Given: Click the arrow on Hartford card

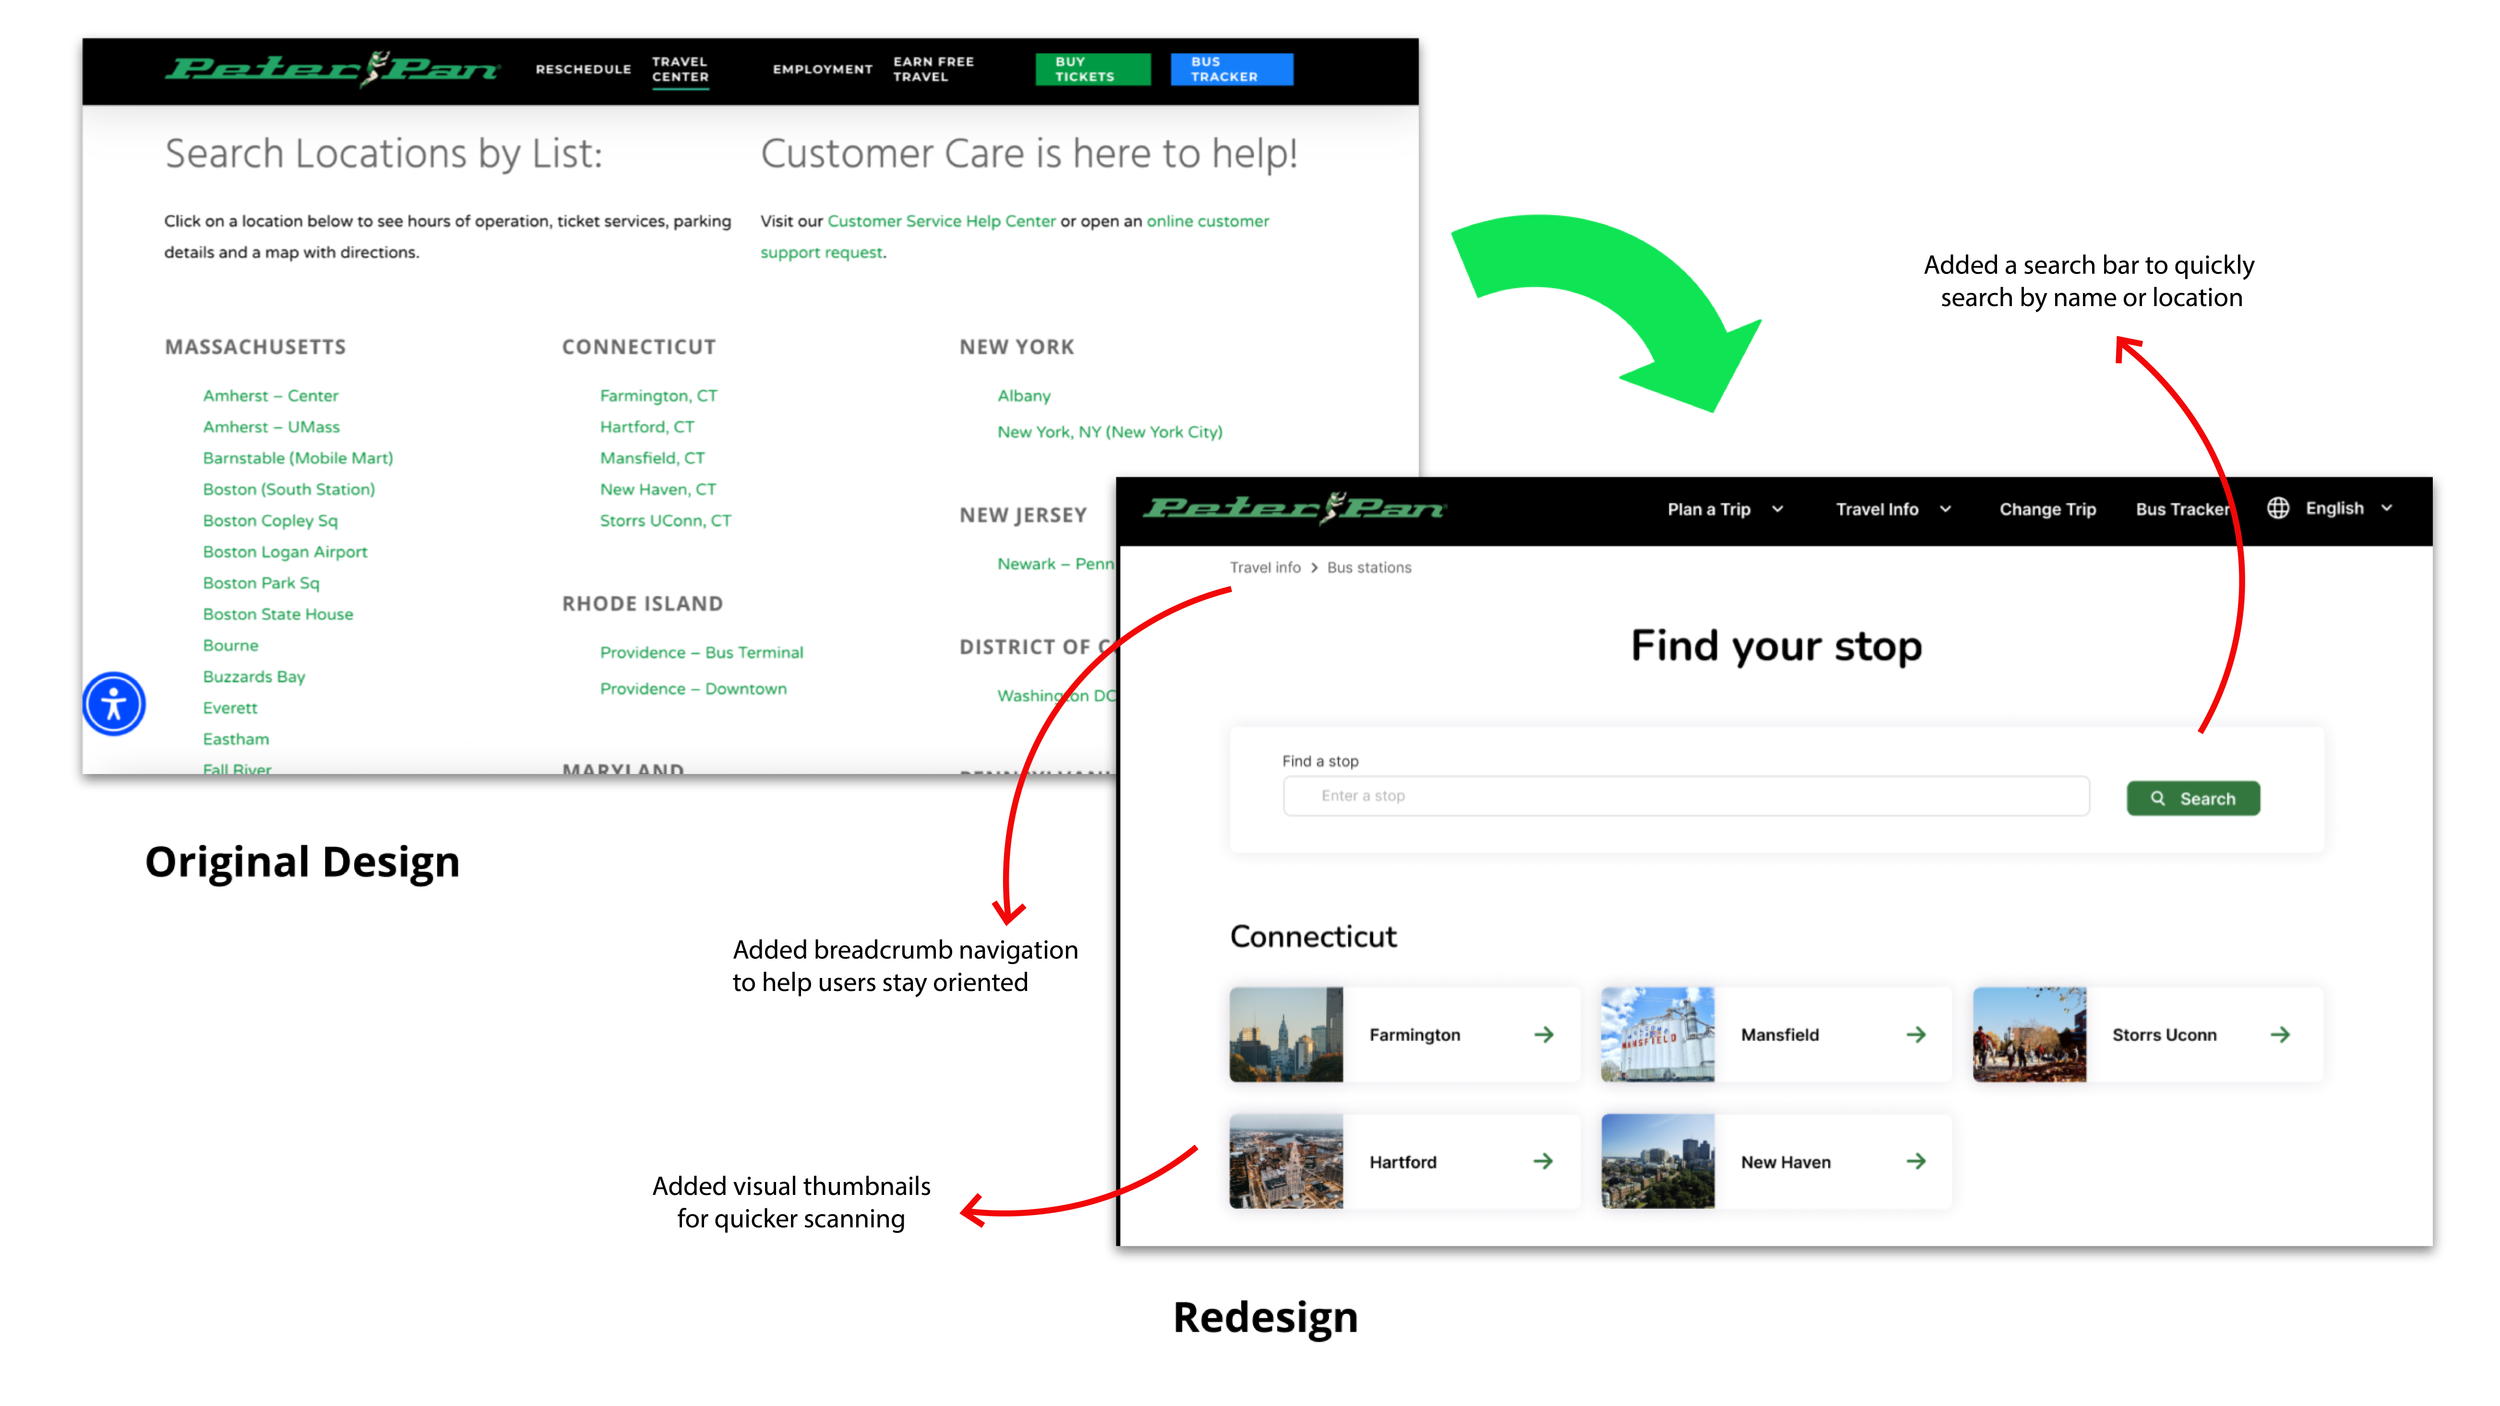Looking at the screenshot, I should (x=1544, y=1161).
